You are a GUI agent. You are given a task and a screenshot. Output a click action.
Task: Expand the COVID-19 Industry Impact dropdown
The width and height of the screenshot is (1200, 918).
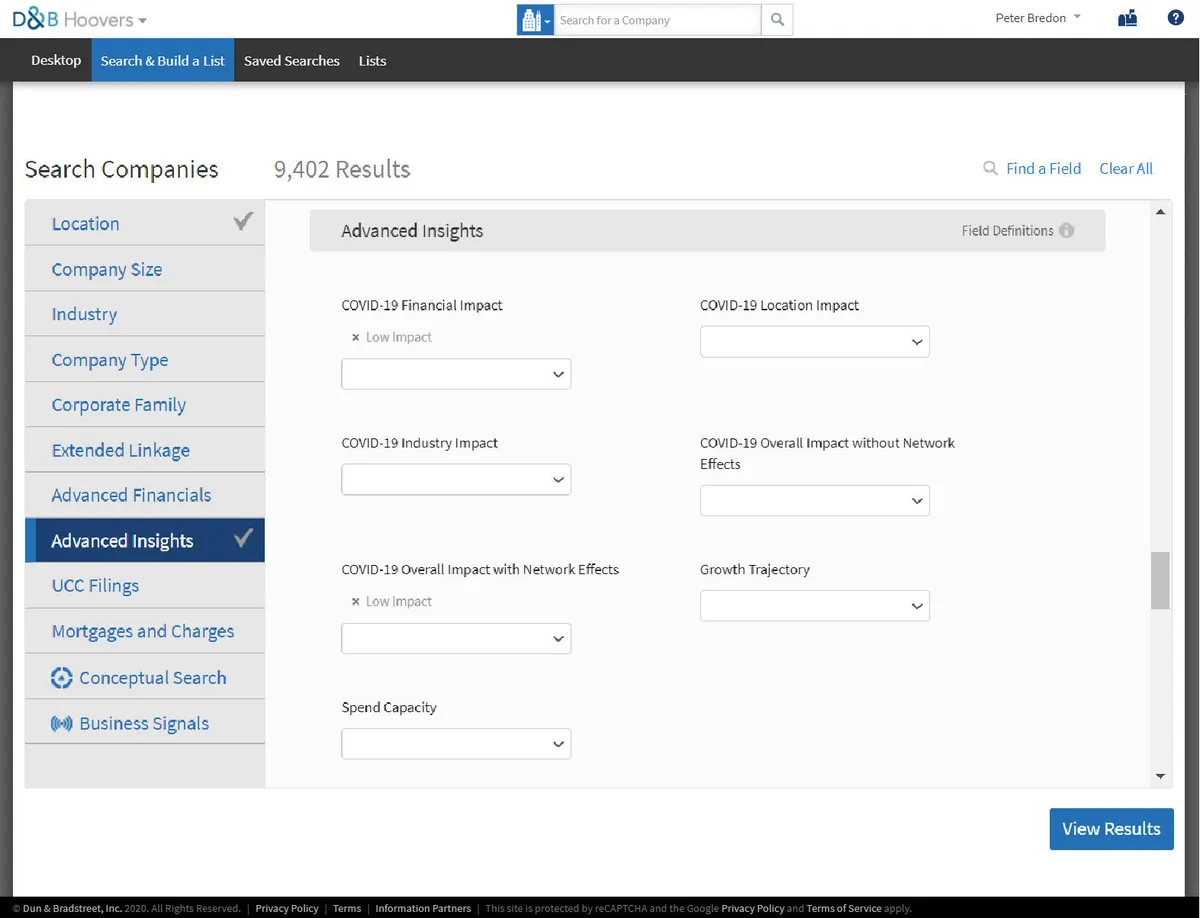456,480
